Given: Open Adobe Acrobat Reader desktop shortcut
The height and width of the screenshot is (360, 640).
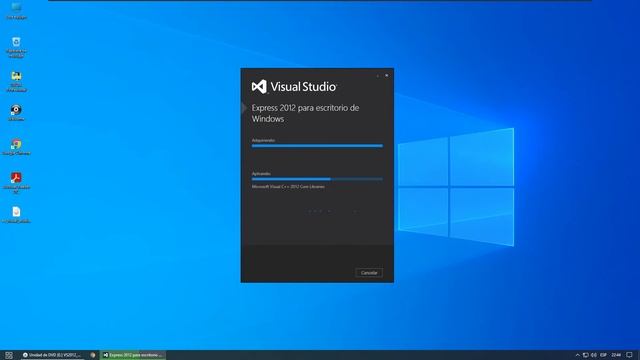Looking at the screenshot, I should coord(16,182).
